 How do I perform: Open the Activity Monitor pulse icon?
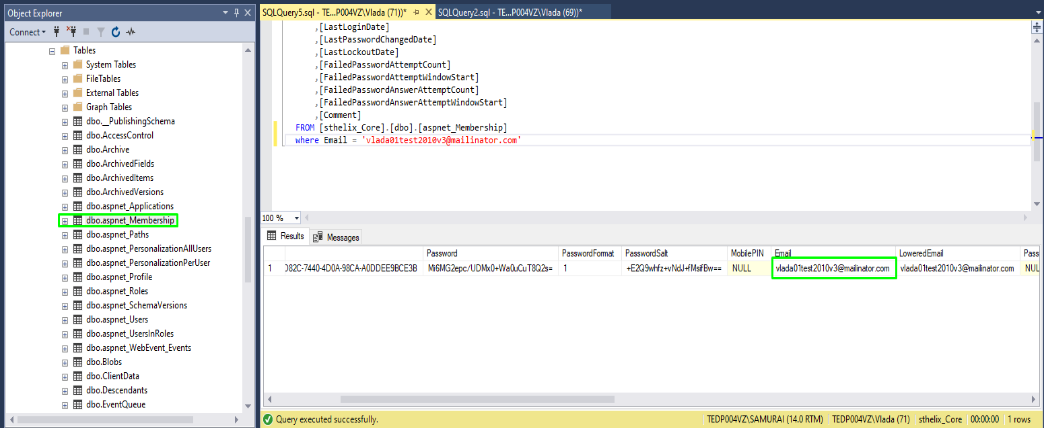click(x=131, y=31)
